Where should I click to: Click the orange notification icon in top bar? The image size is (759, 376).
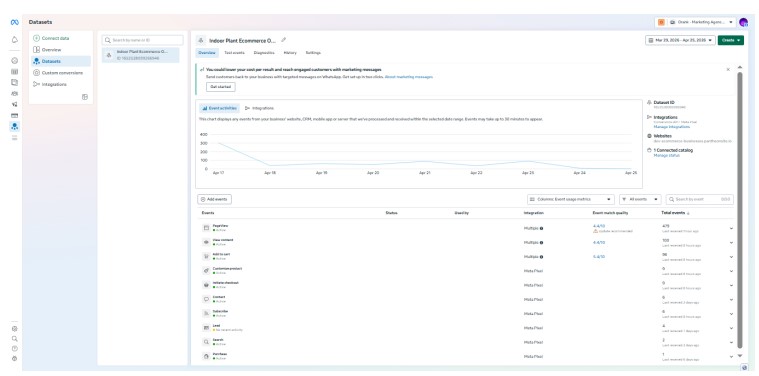(x=661, y=22)
